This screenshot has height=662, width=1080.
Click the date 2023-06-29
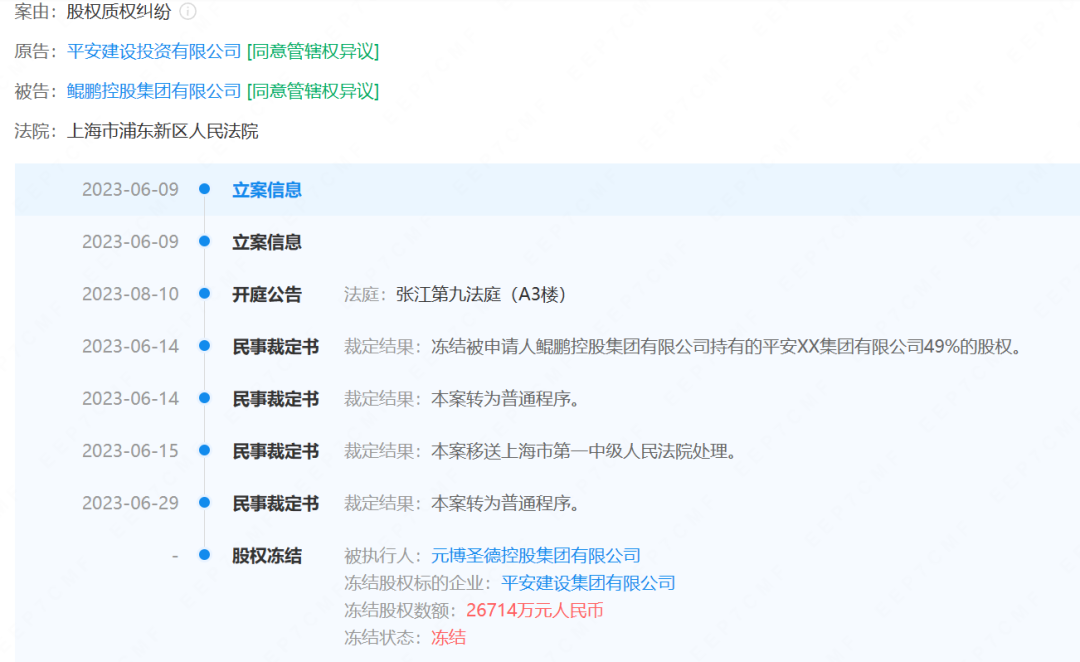pyautogui.click(x=130, y=503)
